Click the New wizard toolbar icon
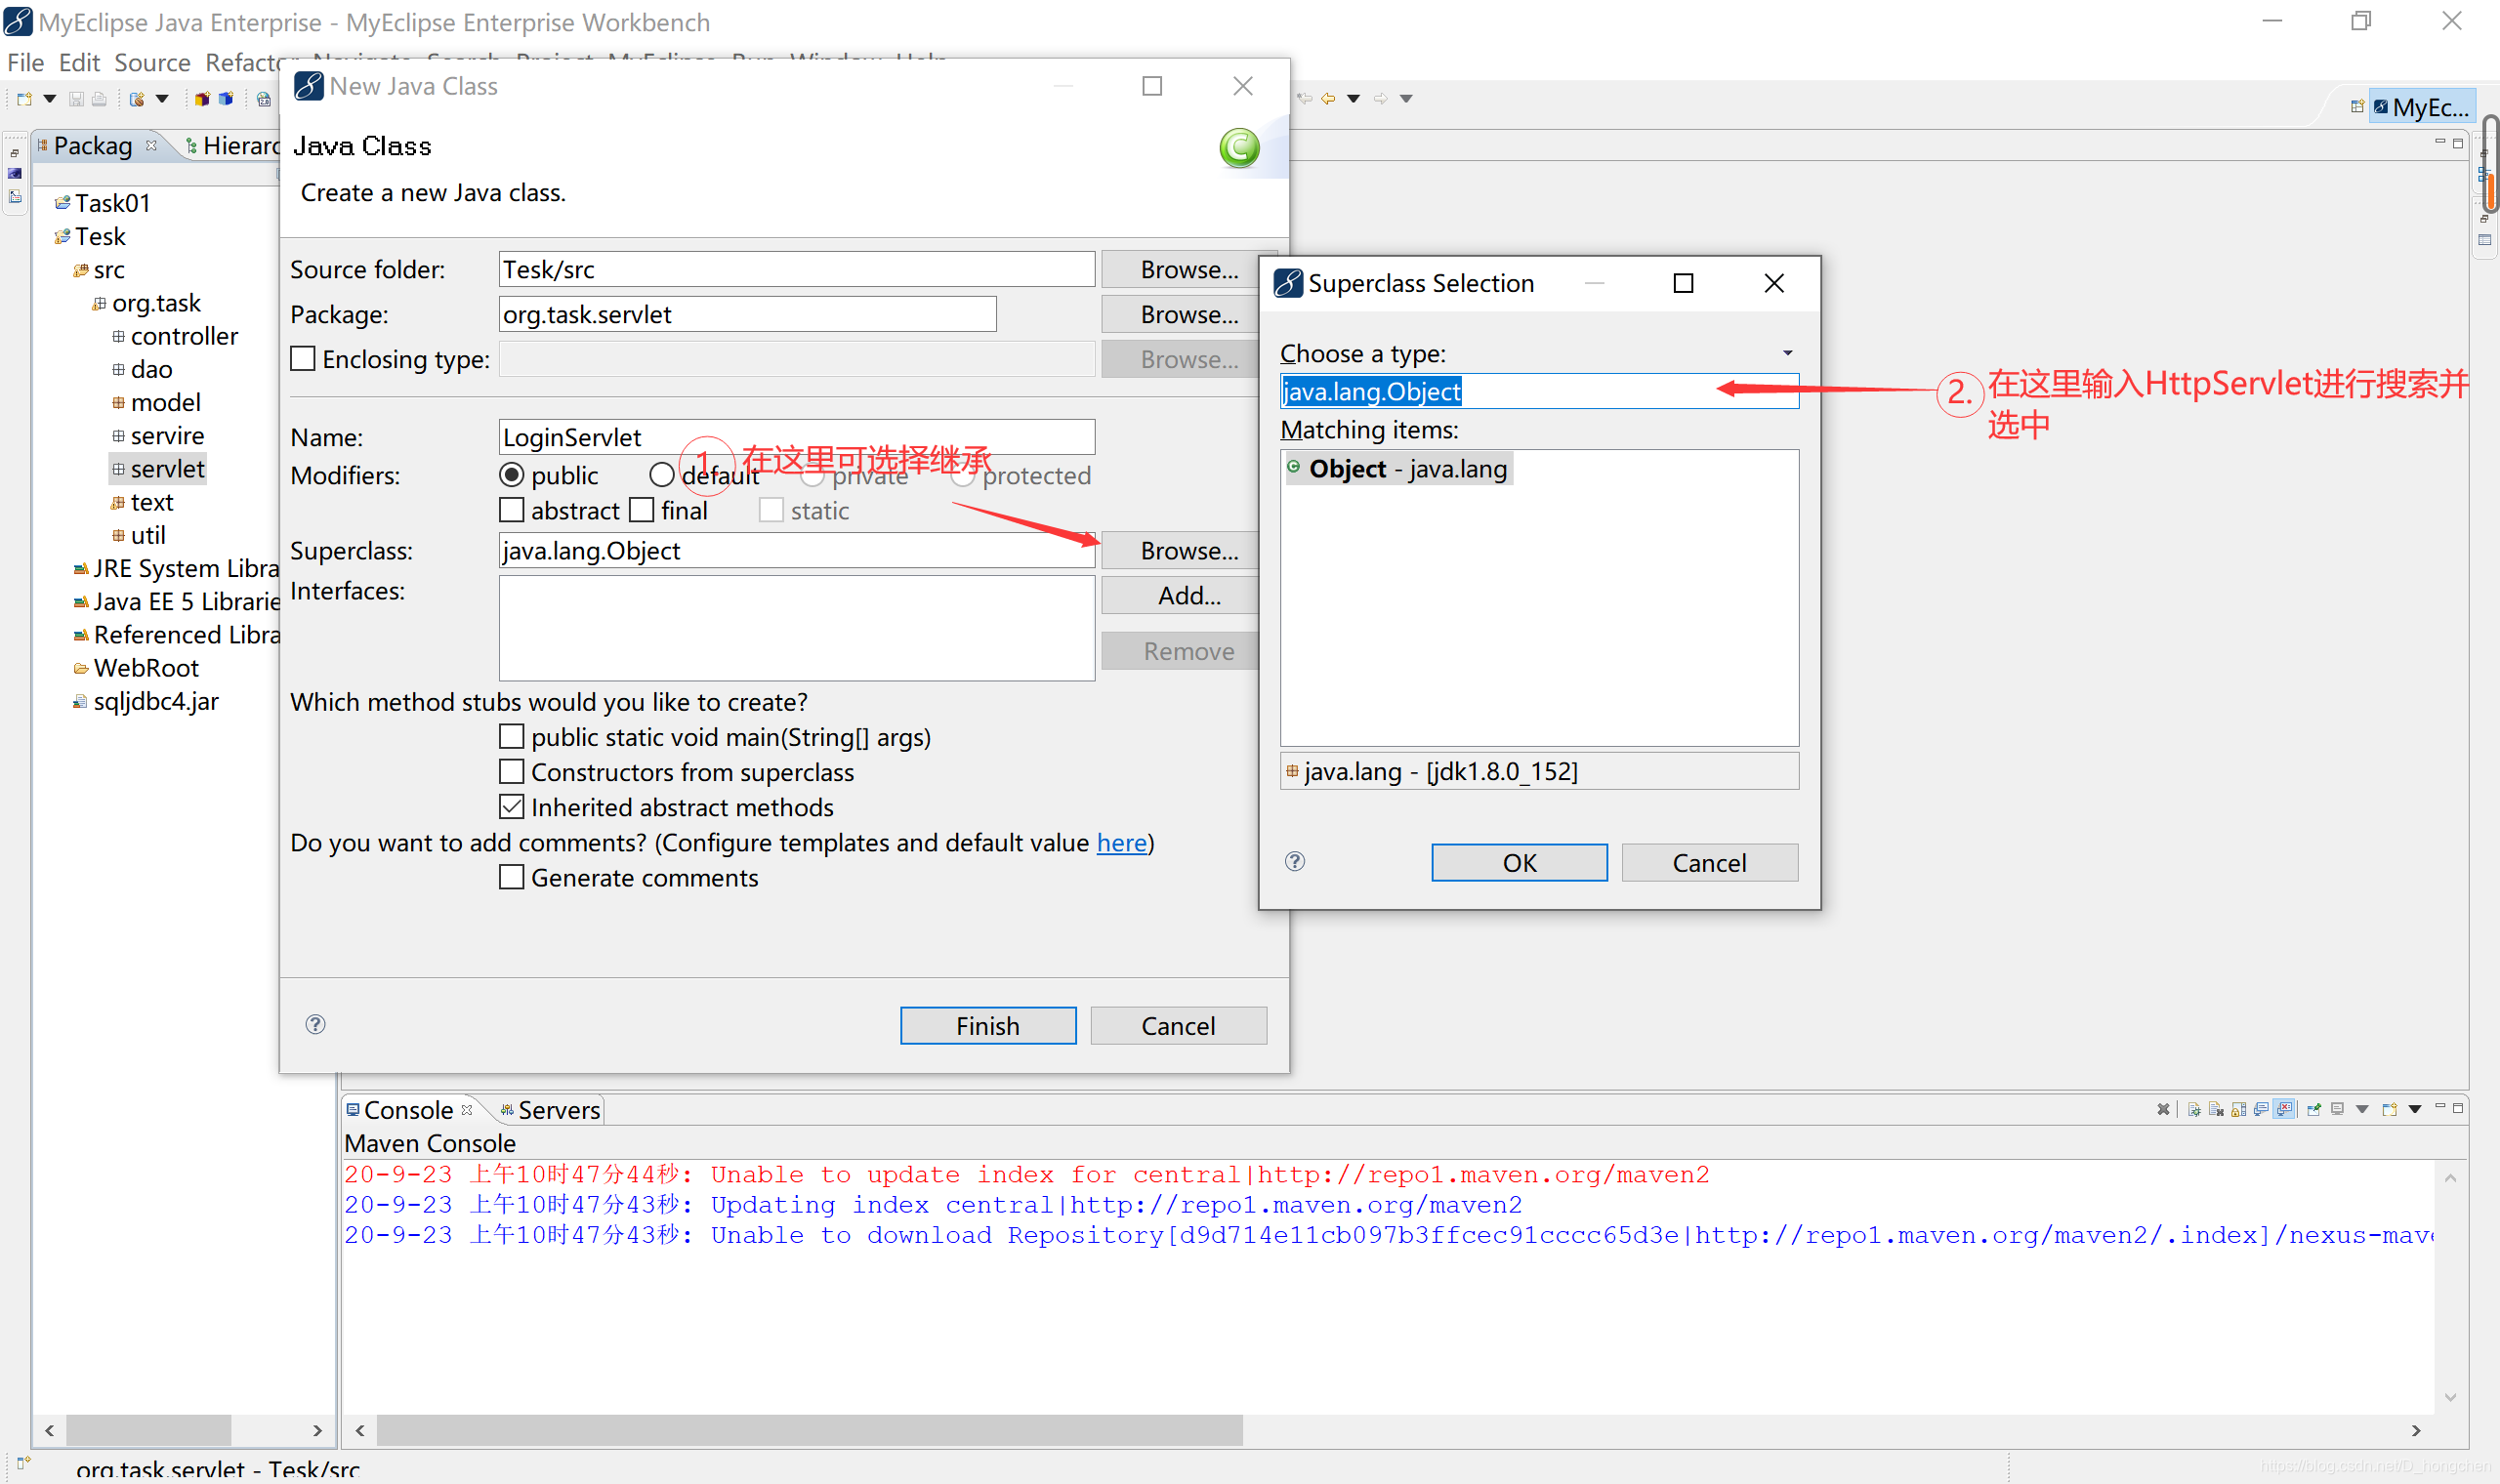The width and height of the screenshot is (2500, 1484). (24, 99)
